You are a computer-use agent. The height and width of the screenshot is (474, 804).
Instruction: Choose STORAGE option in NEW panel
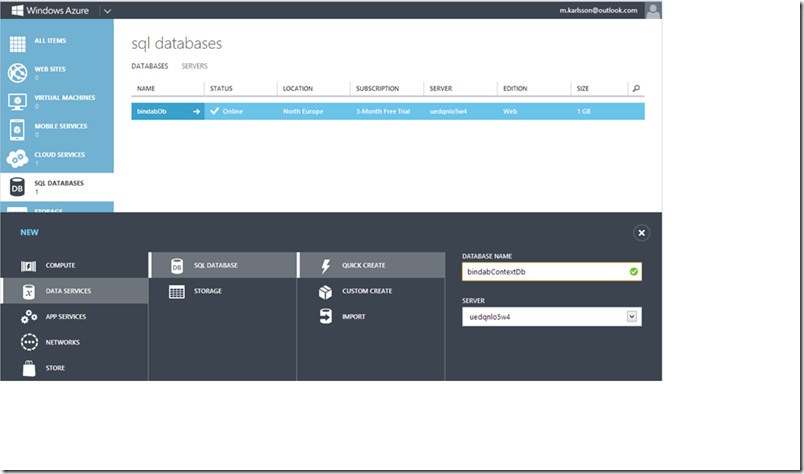208,291
